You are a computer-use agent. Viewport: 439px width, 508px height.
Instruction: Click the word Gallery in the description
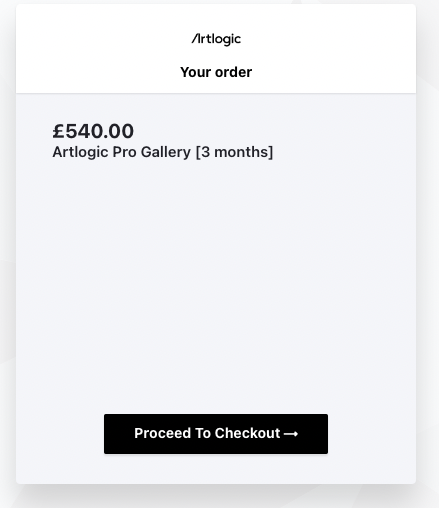tap(166, 152)
